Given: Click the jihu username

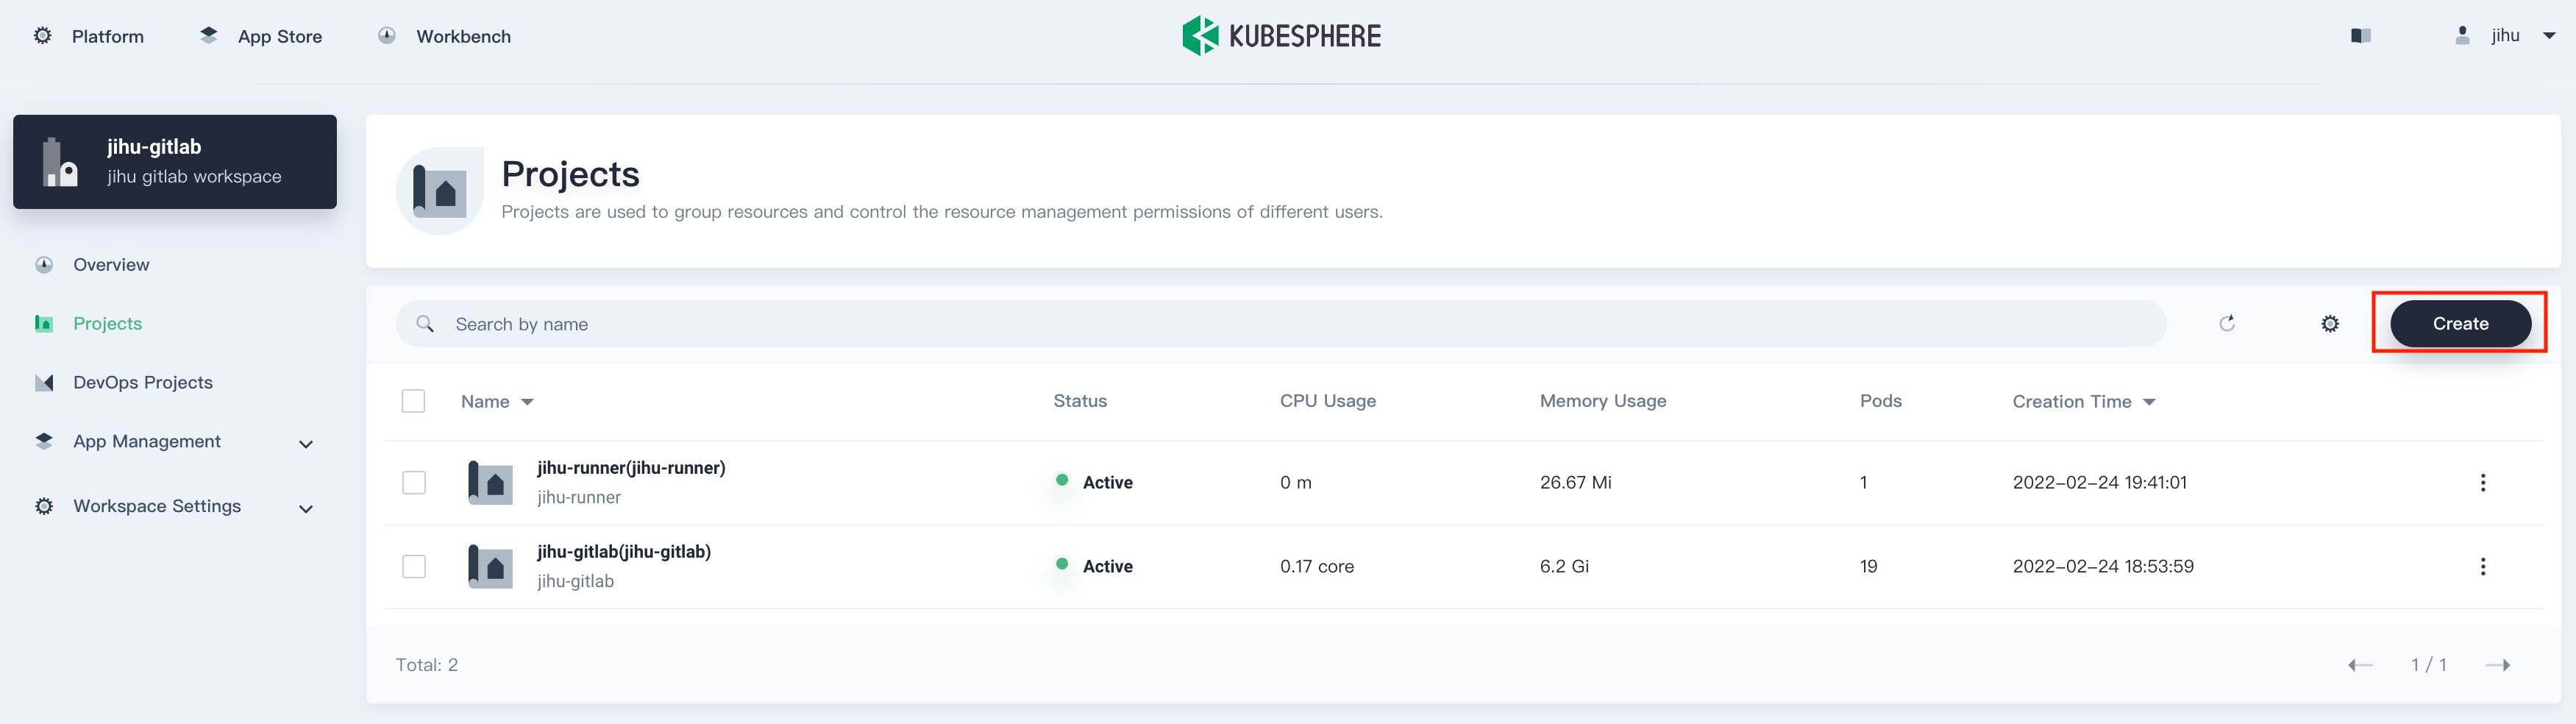Looking at the screenshot, I should click(x=2505, y=35).
